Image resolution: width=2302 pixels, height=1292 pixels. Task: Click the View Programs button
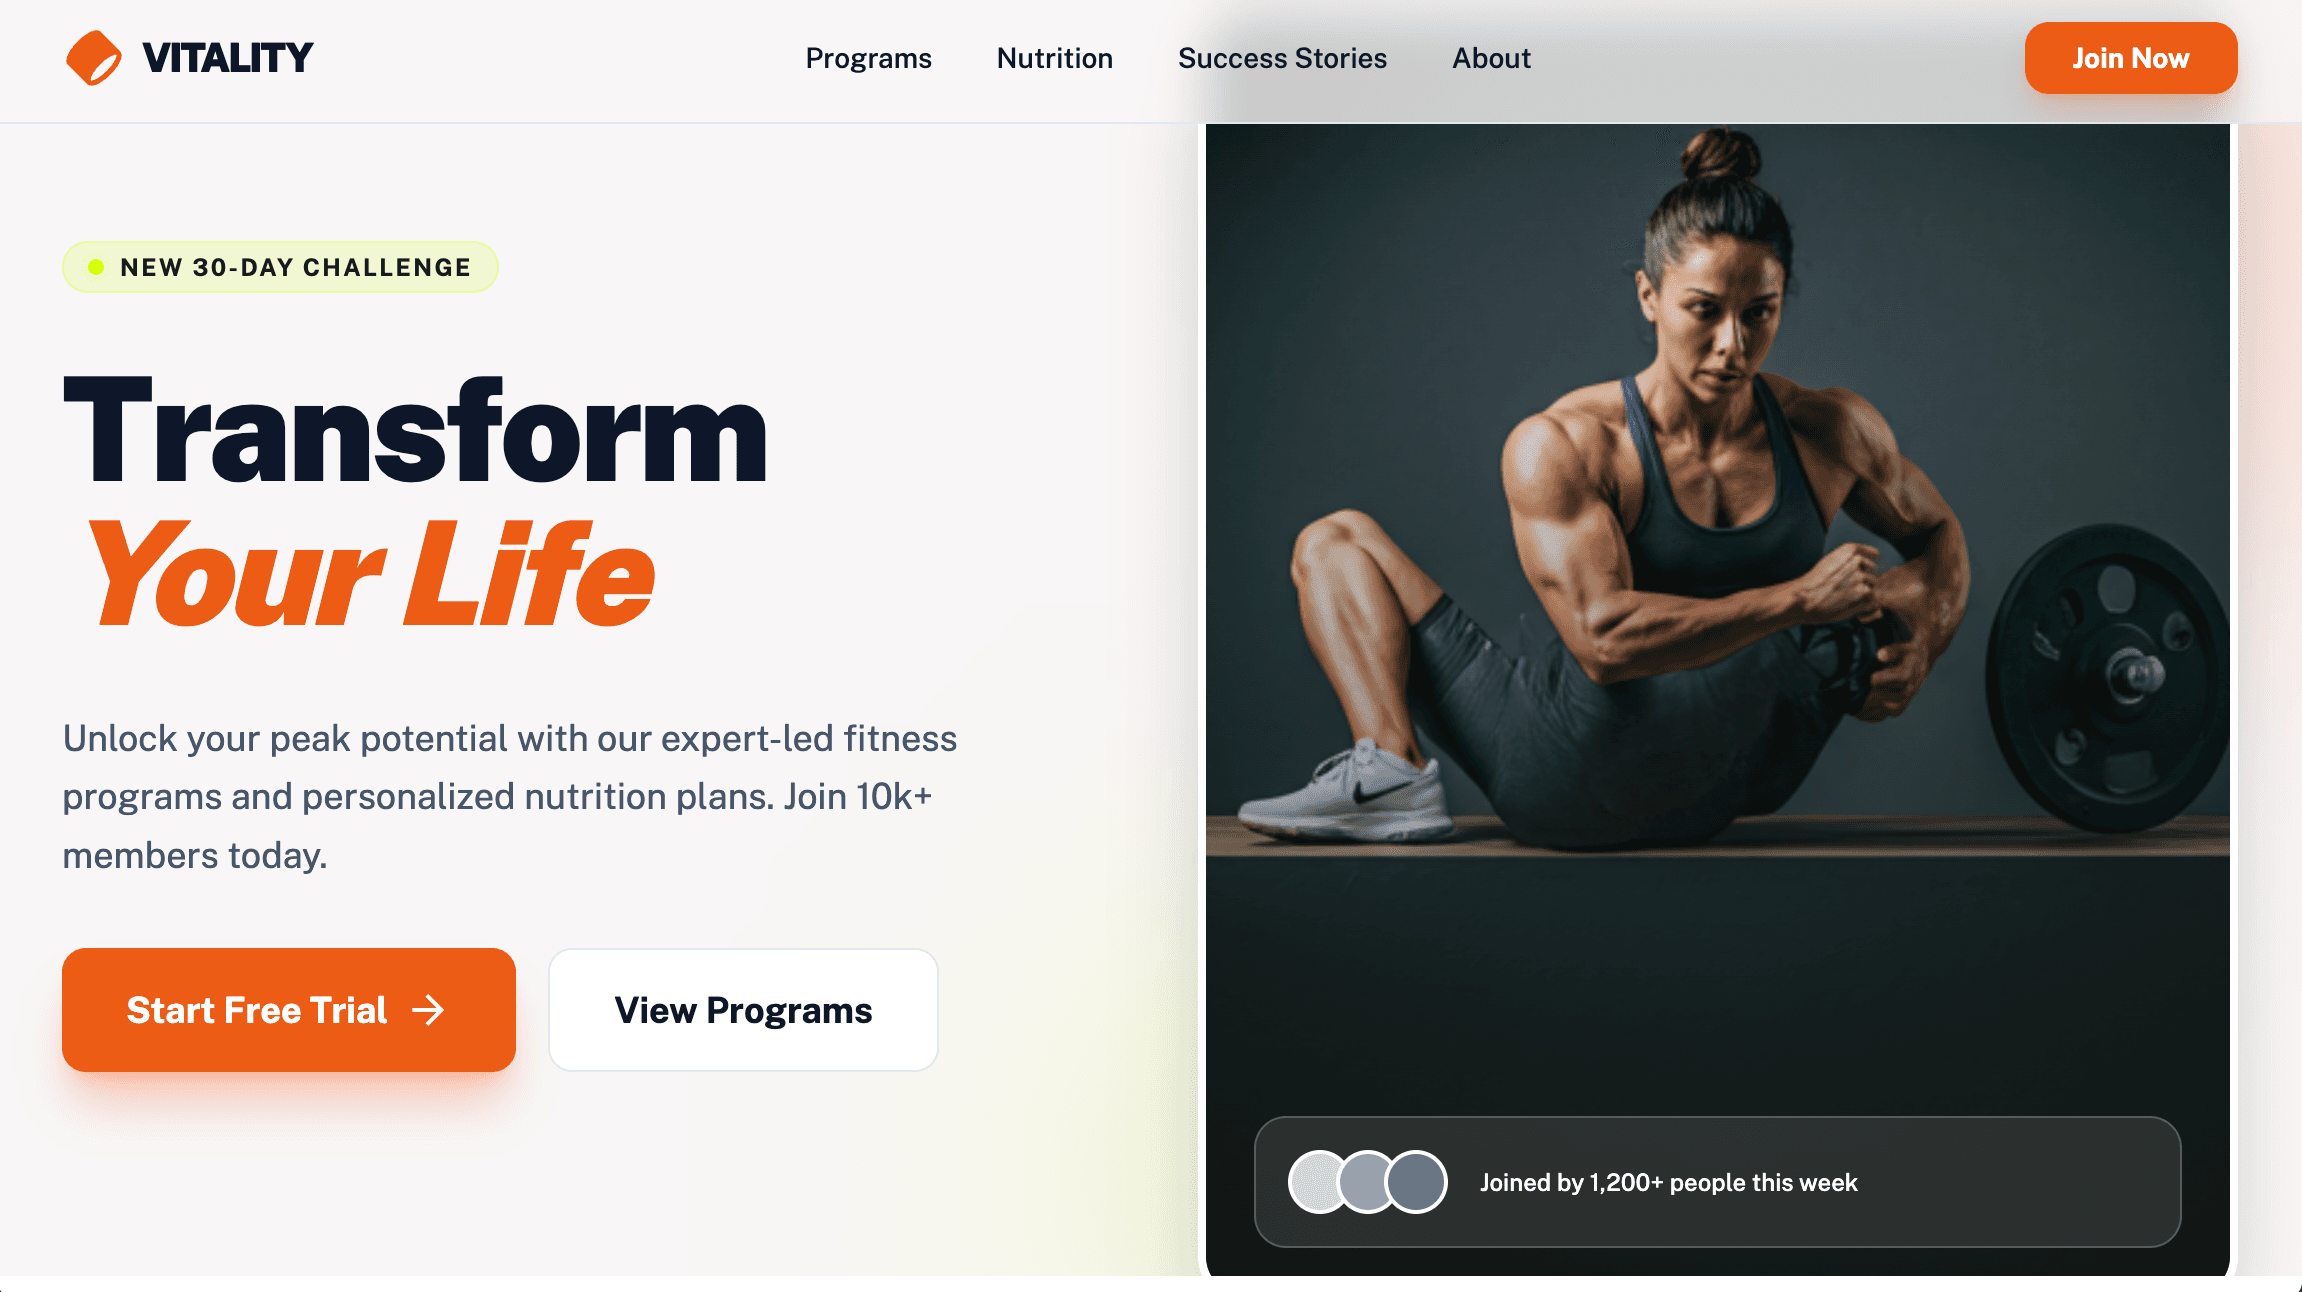click(743, 1010)
